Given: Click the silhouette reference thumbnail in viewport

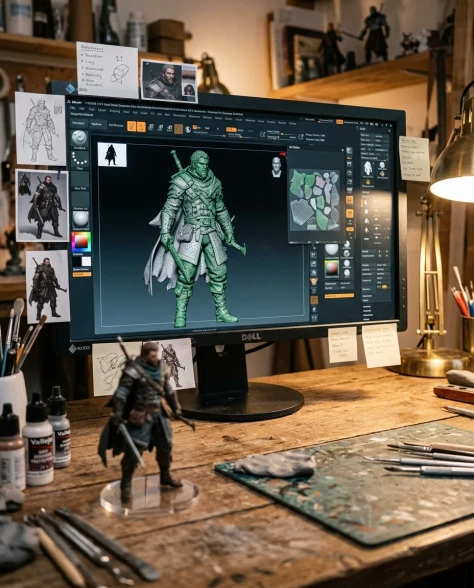Looking at the screenshot, I should point(112,155).
